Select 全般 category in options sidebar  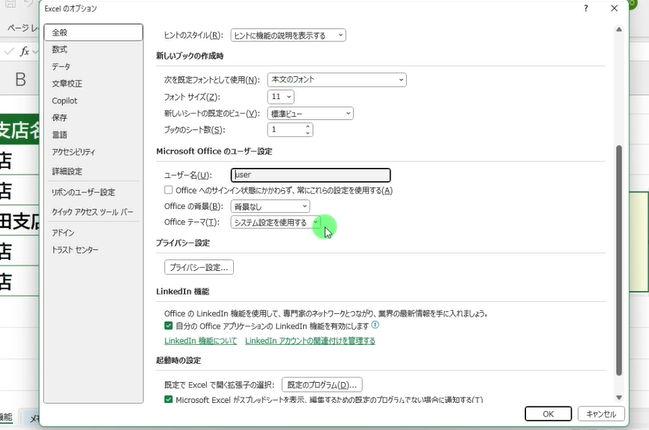[x=93, y=32]
